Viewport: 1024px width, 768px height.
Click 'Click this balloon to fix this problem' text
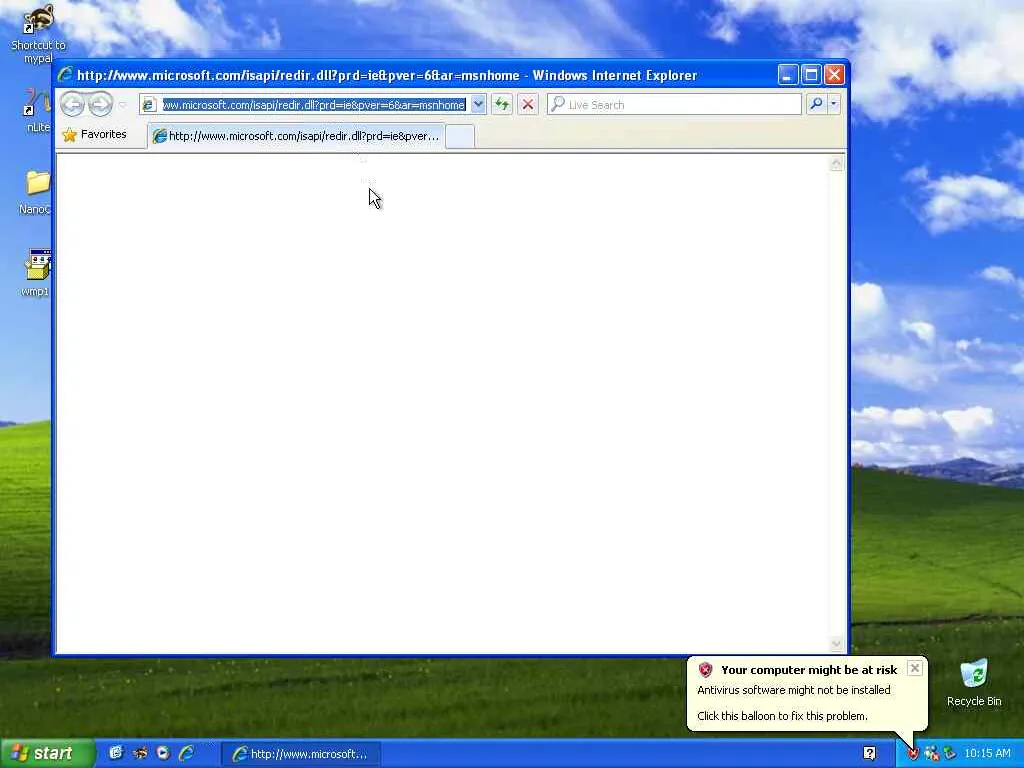point(782,716)
